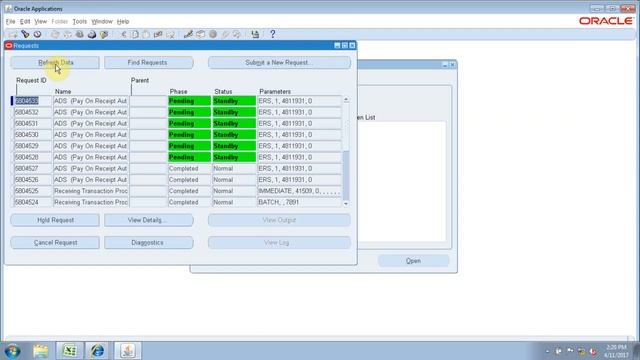Switch to Internet Explorer in the taskbar
The width and height of the screenshot is (640, 360).
coord(97,351)
